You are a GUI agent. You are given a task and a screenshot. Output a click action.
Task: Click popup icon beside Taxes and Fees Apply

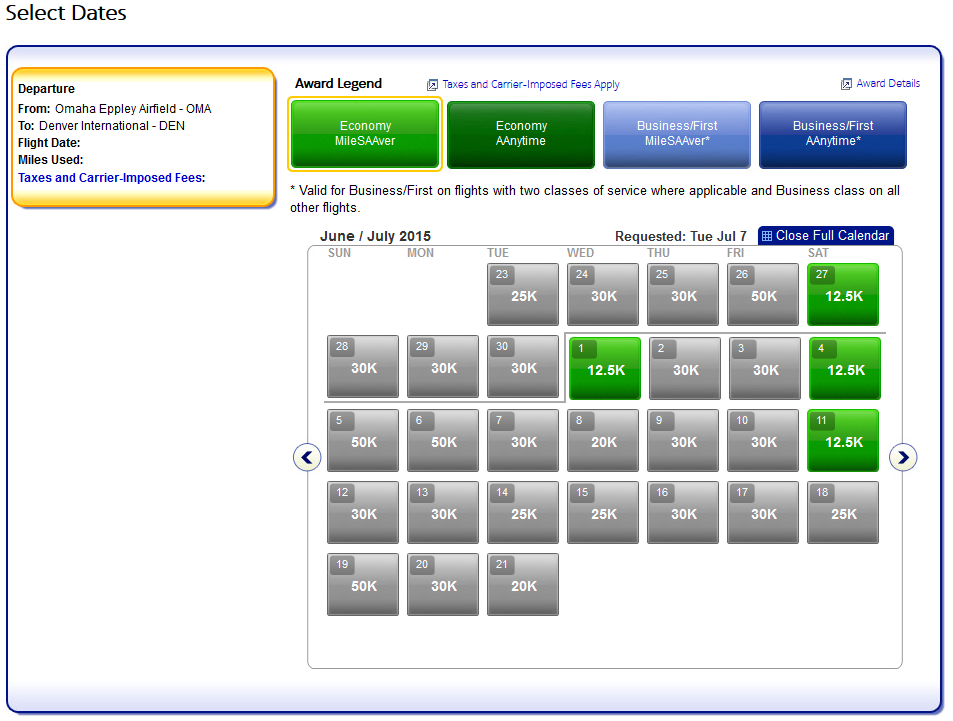[x=433, y=85]
